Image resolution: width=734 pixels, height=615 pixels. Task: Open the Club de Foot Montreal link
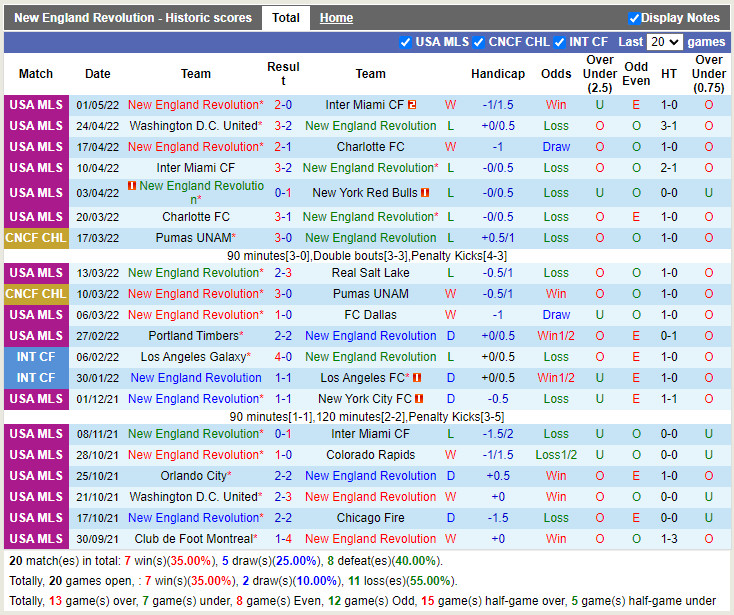point(193,539)
